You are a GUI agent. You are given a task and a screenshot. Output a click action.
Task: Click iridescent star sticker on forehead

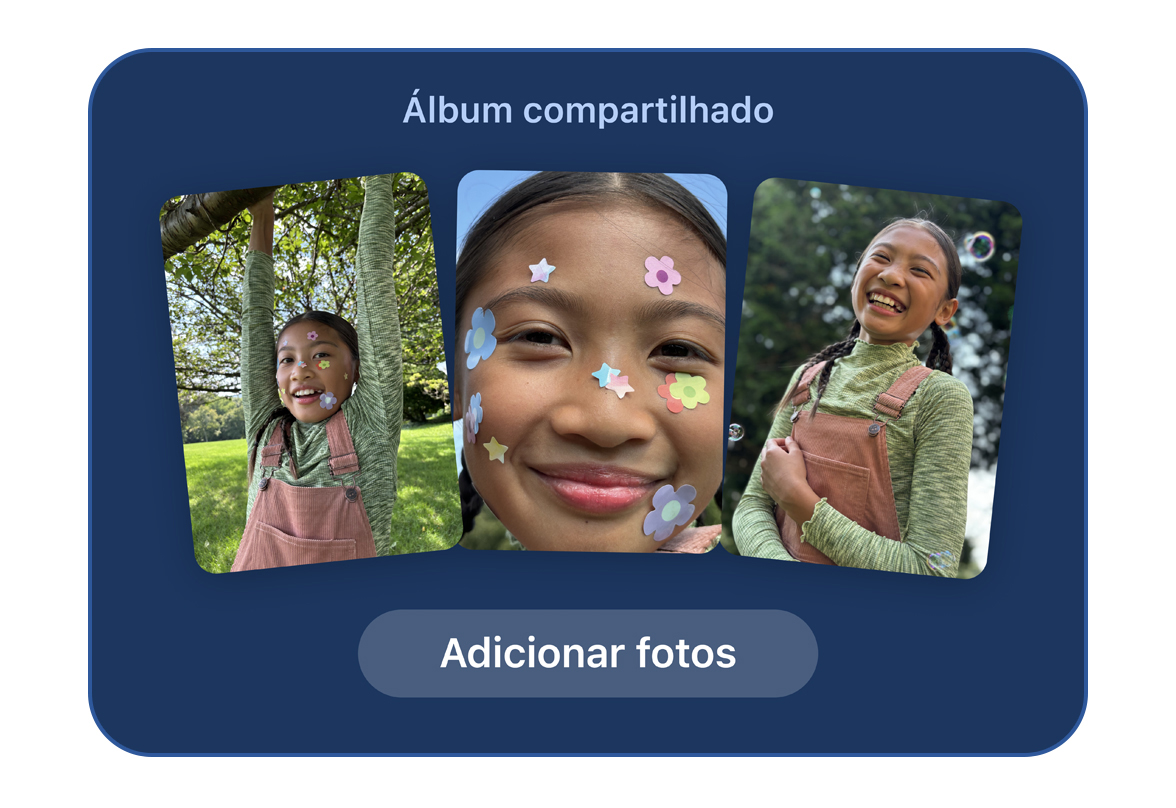(x=542, y=270)
